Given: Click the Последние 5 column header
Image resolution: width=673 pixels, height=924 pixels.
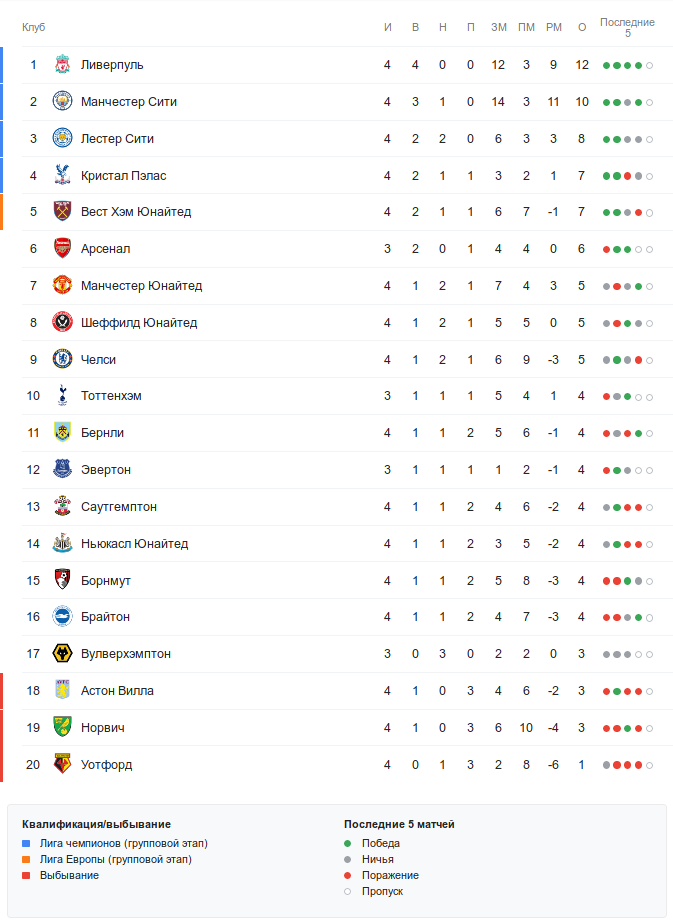Looking at the screenshot, I should (x=627, y=27).
